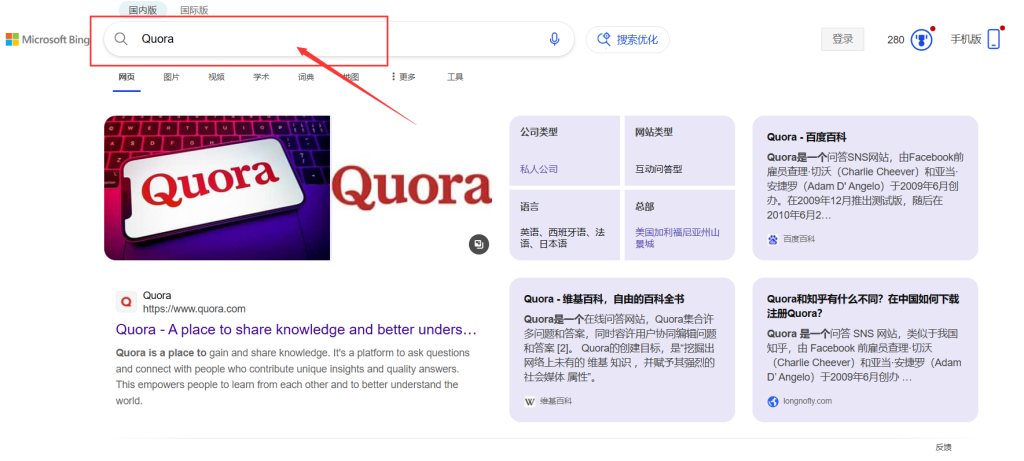Switch to 国内版 tab
Screen dimensions: 1024x461
(143, 10)
